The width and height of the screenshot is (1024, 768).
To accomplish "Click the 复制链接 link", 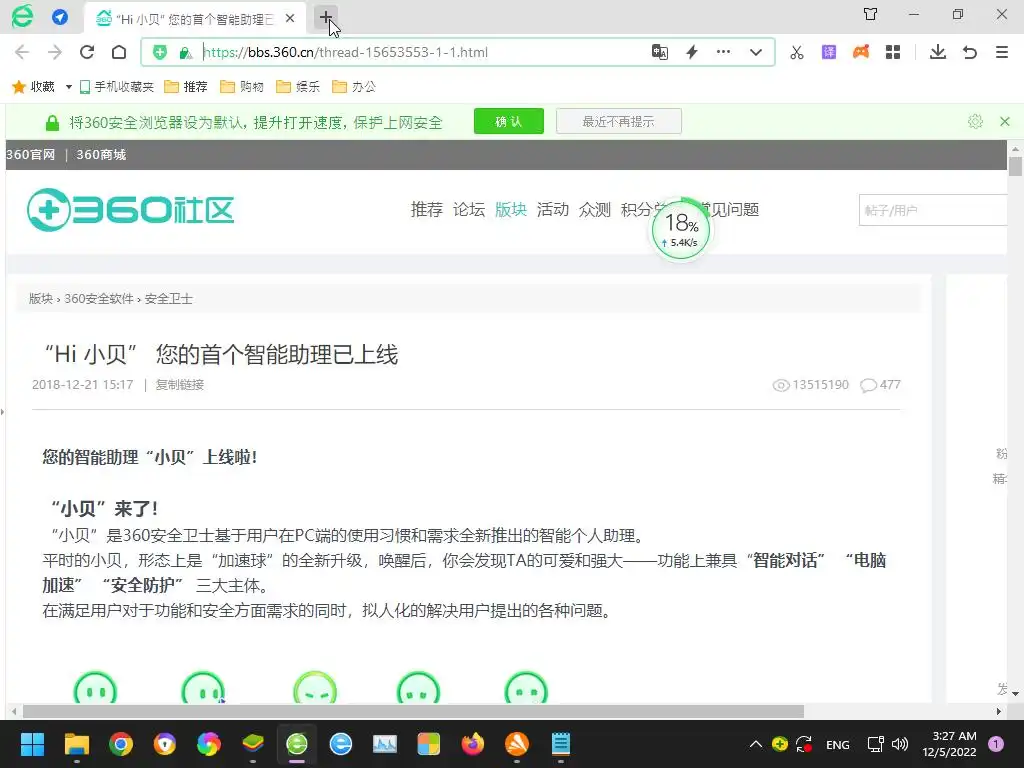I will [x=180, y=385].
